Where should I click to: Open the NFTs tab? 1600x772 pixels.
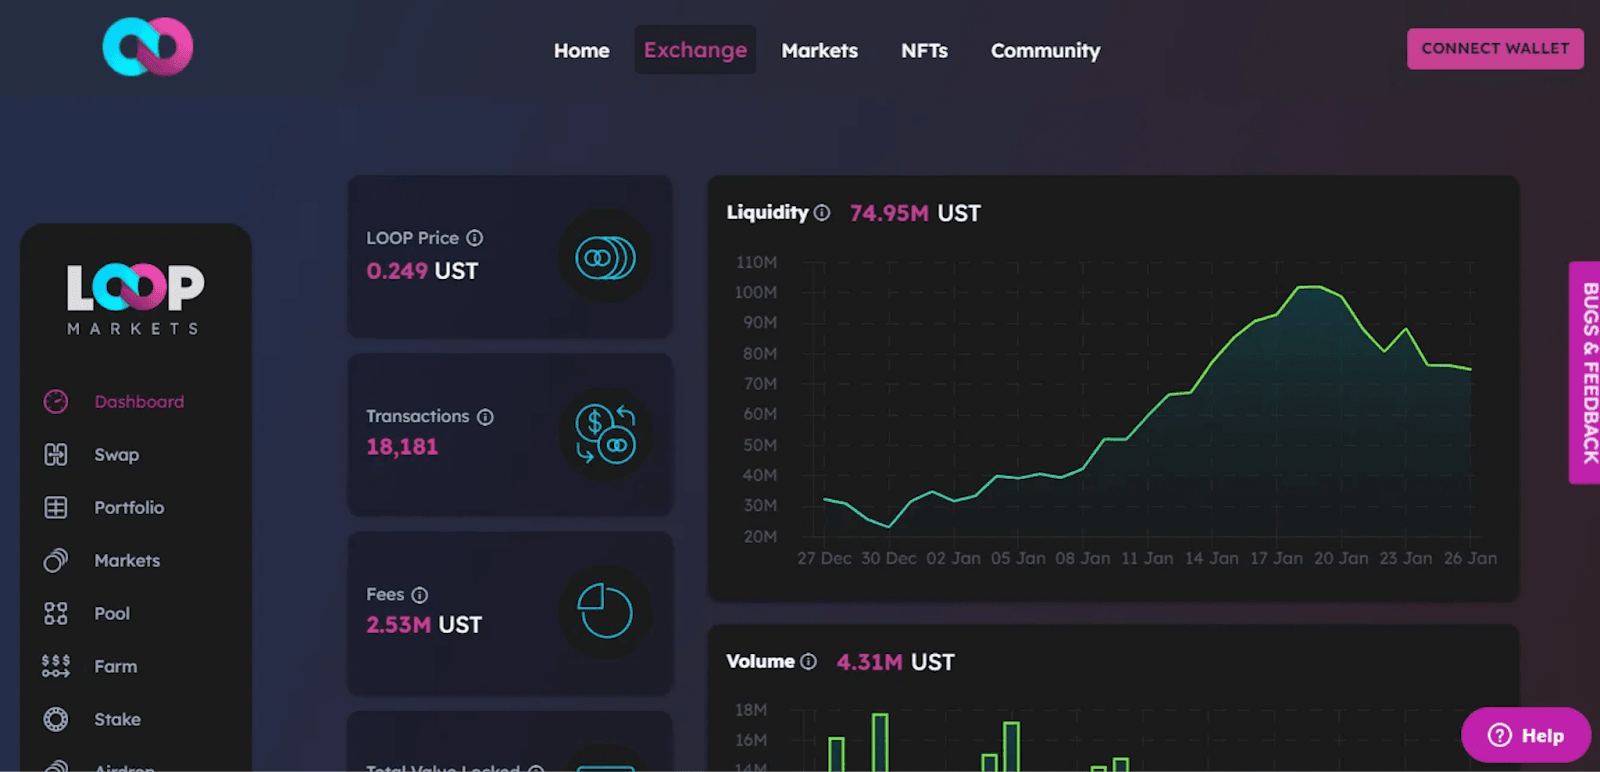[925, 51]
